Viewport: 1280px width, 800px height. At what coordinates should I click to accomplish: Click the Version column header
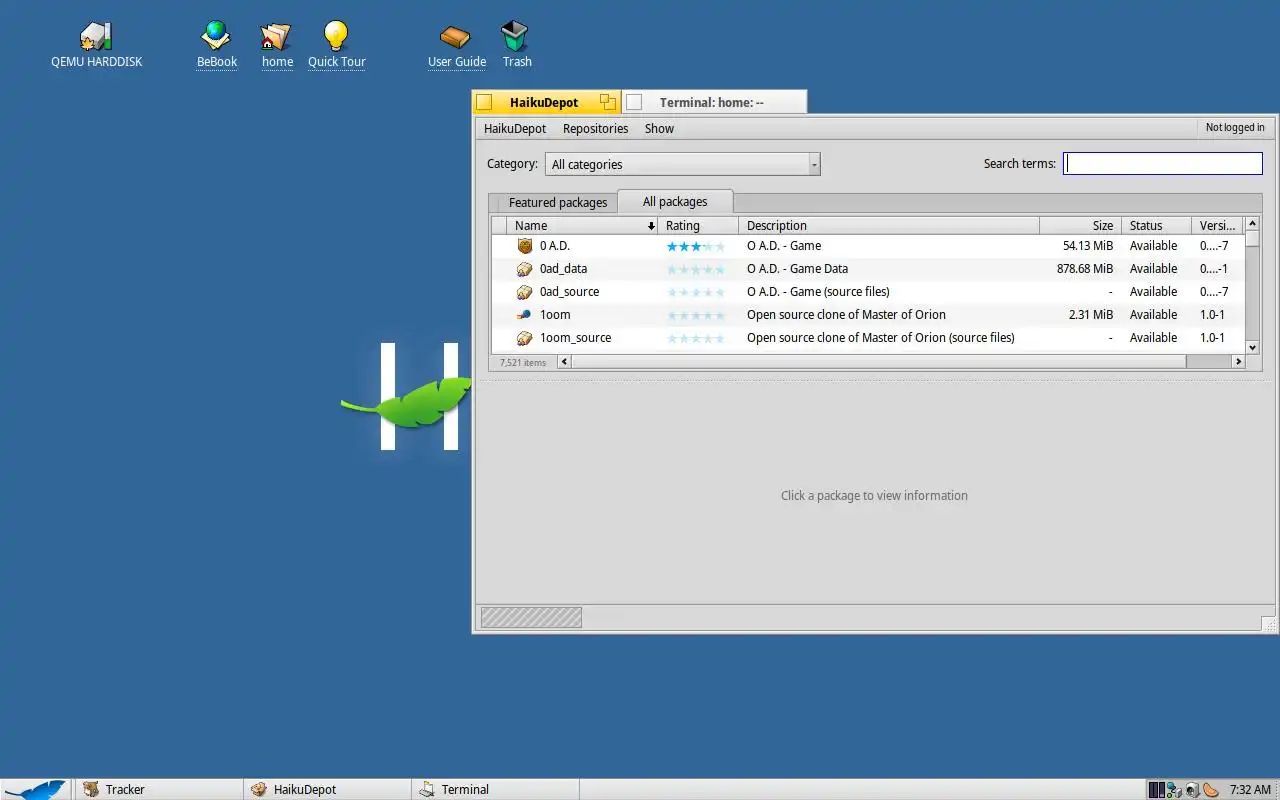pos(1218,226)
